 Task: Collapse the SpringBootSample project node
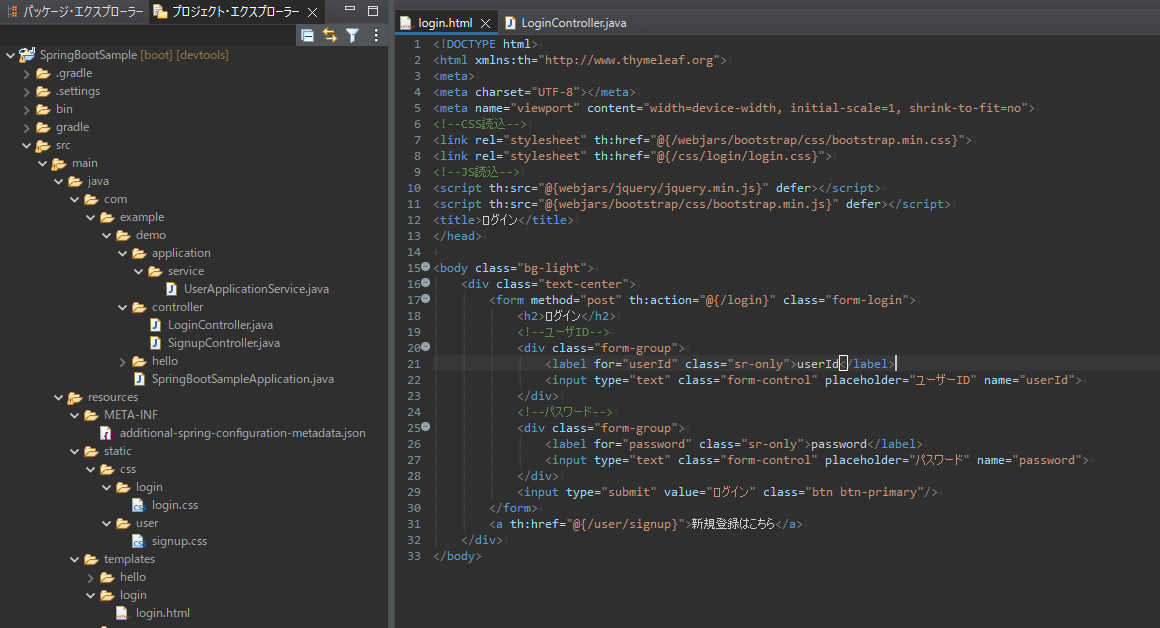[x=10, y=55]
